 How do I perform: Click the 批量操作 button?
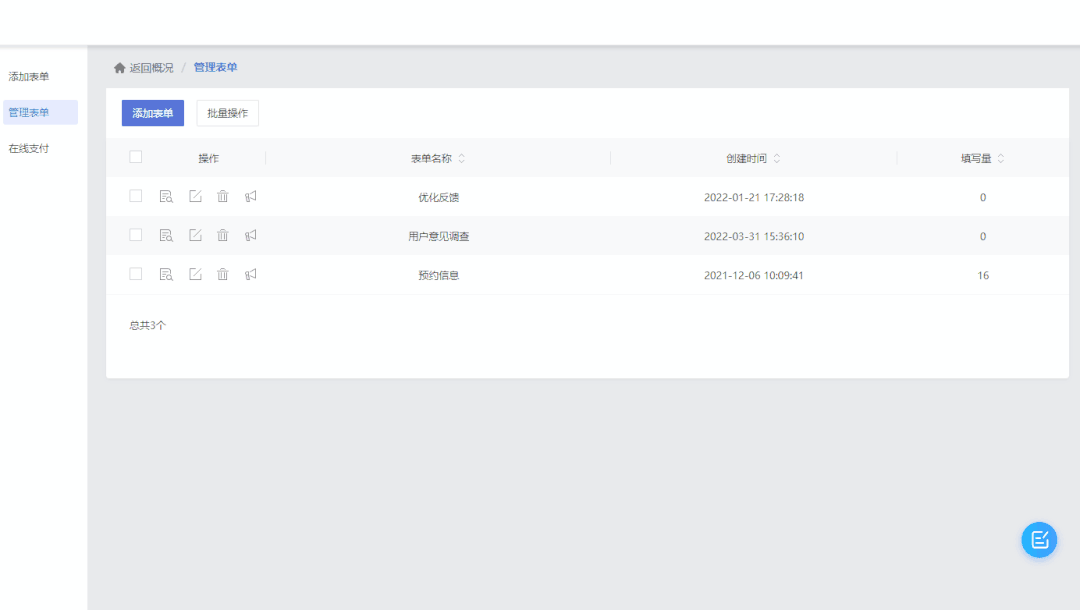tap(227, 113)
